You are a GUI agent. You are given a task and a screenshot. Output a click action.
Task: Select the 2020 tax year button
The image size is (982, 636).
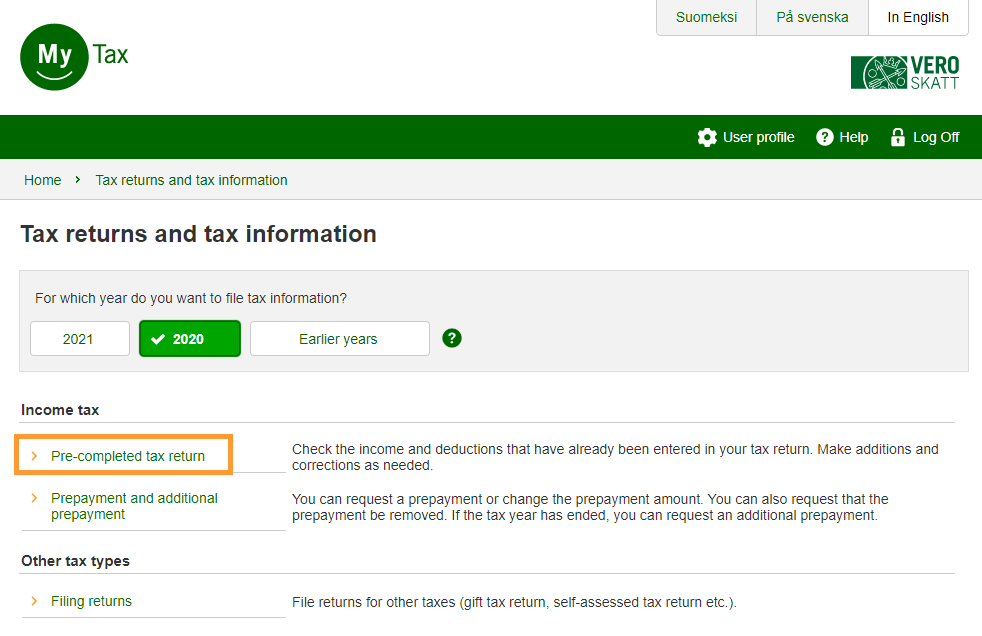190,339
